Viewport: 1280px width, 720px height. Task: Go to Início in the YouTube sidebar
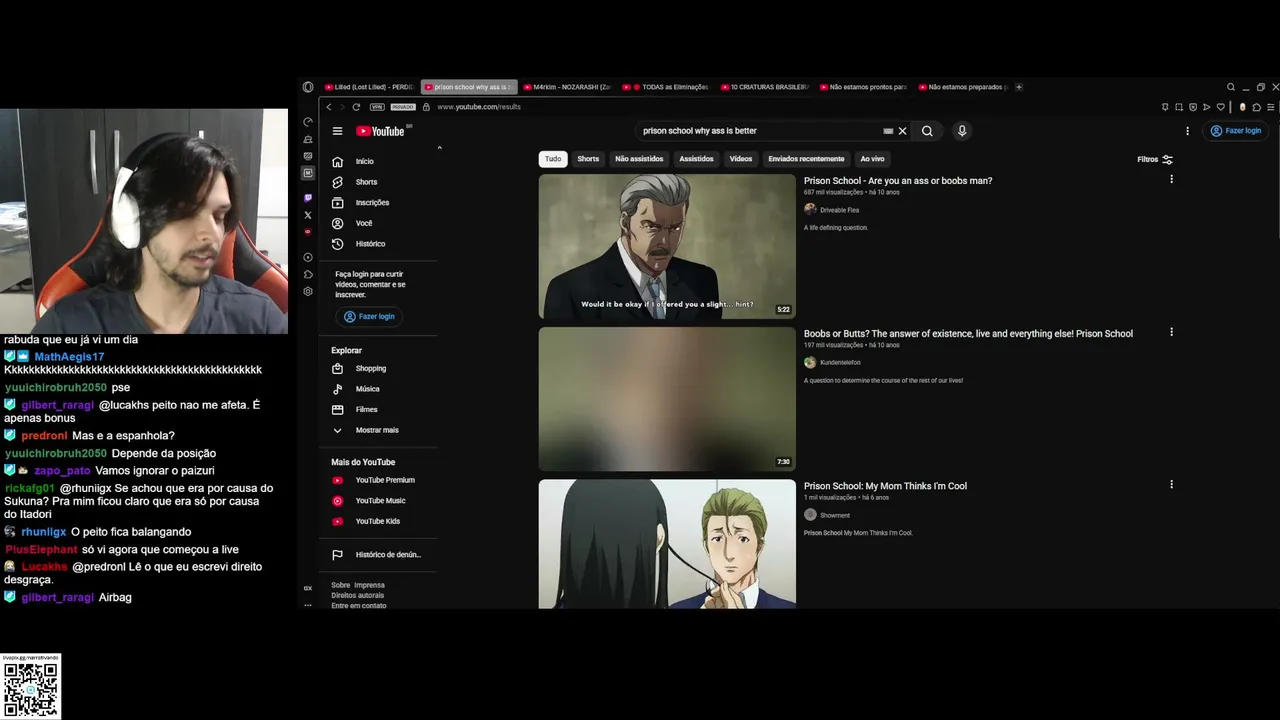pos(378,161)
